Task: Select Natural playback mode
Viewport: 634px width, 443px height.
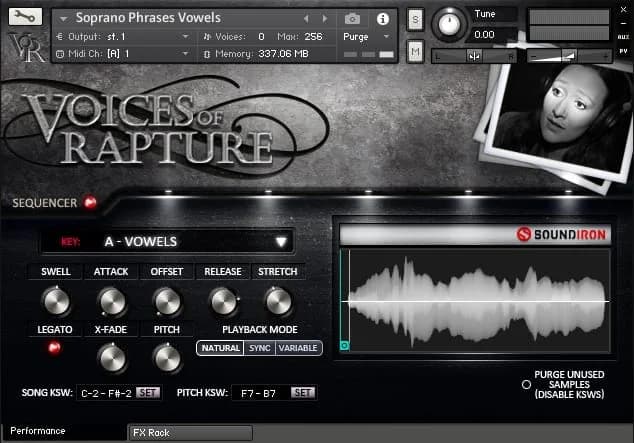Action: click(x=220, y=348)
